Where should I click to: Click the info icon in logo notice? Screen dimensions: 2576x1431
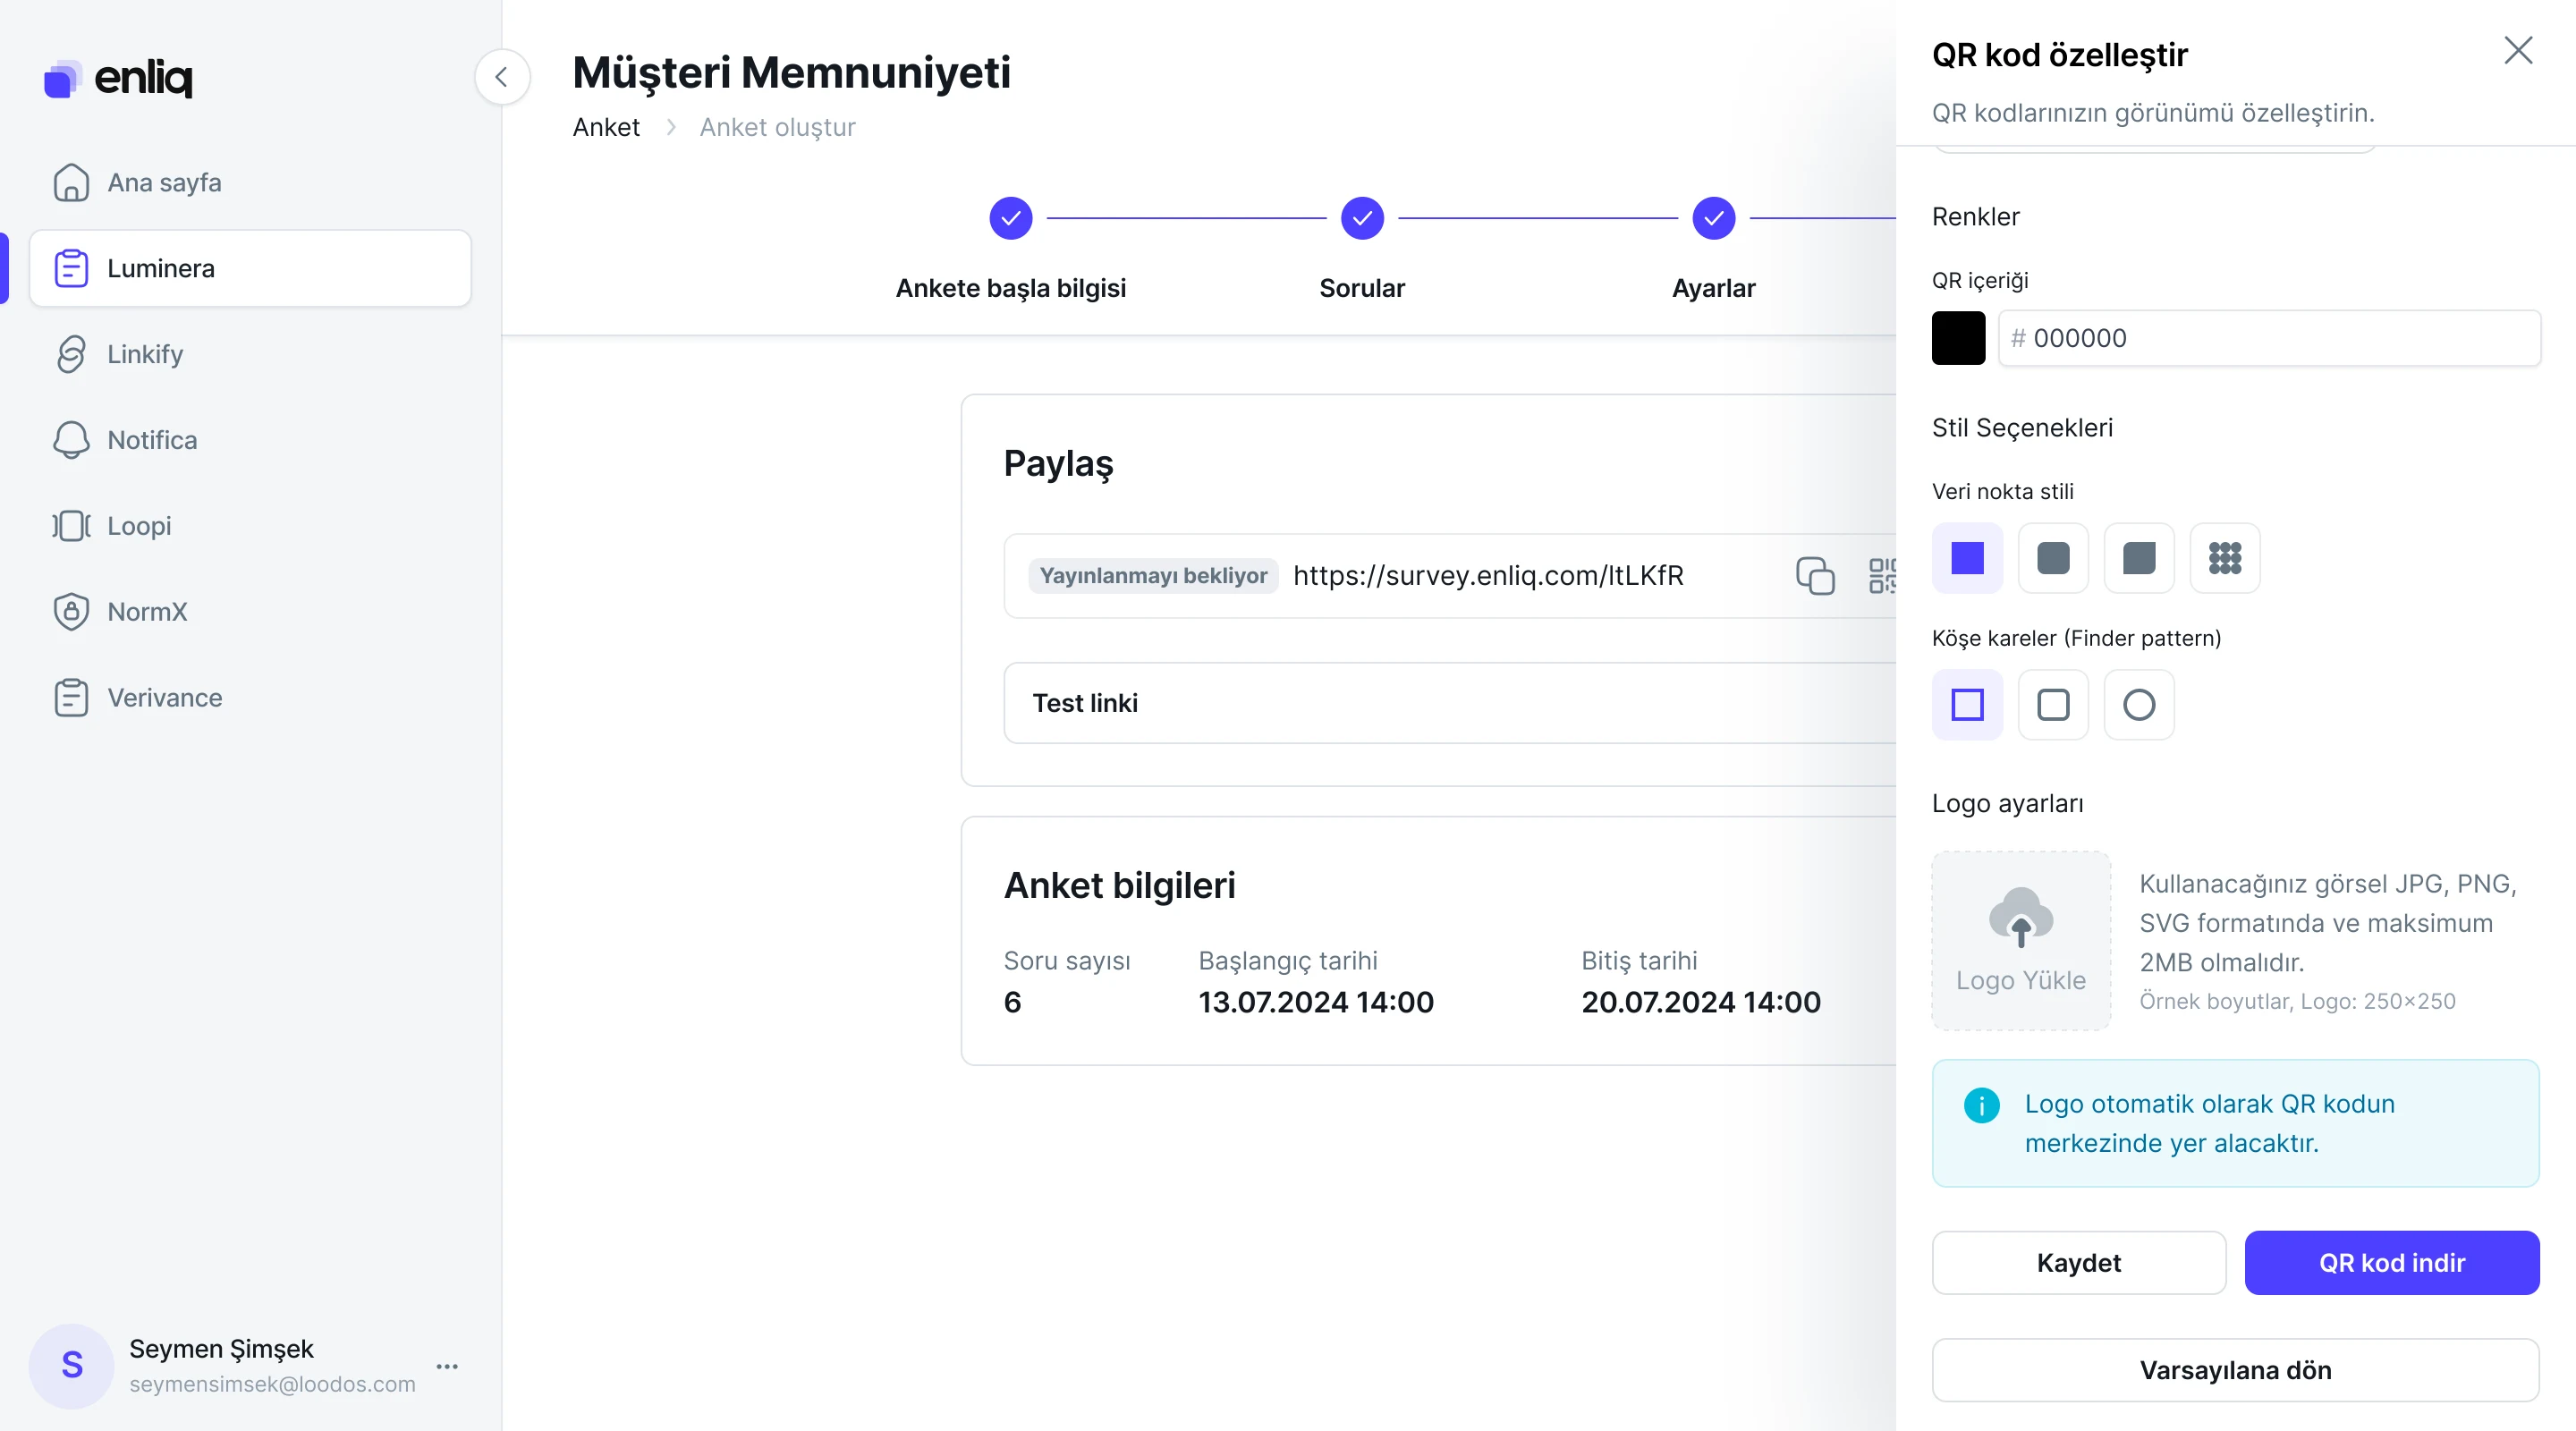tap(1981, 1105)
